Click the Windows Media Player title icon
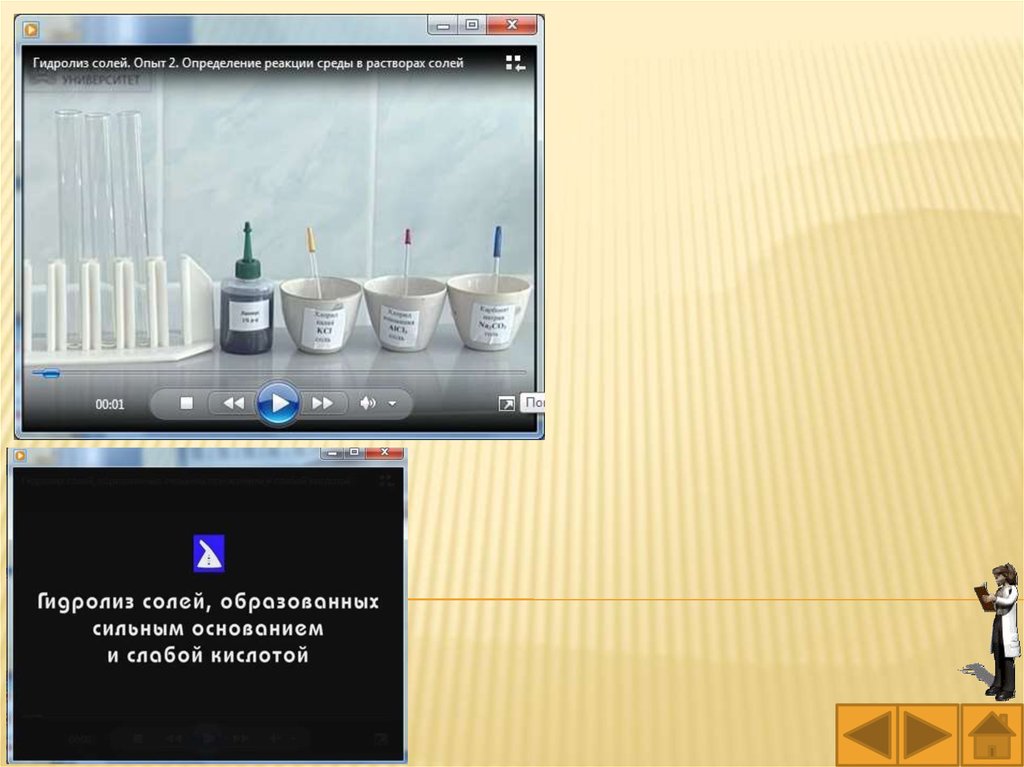Screen dimensions: 1024x767 click(31, 29)
